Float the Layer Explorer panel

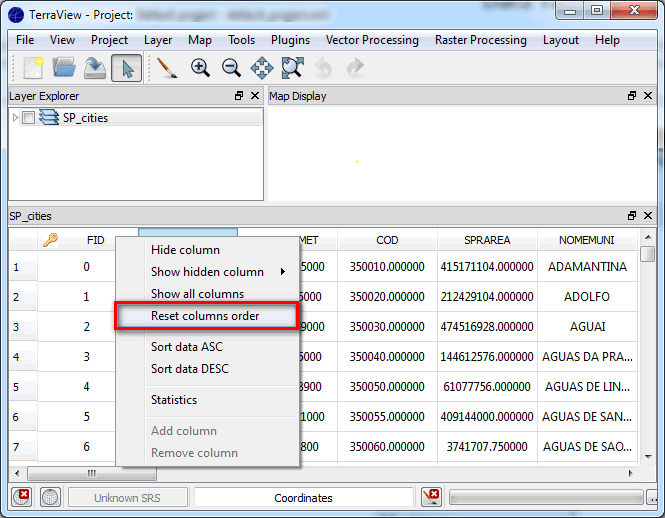pos(239,96)
